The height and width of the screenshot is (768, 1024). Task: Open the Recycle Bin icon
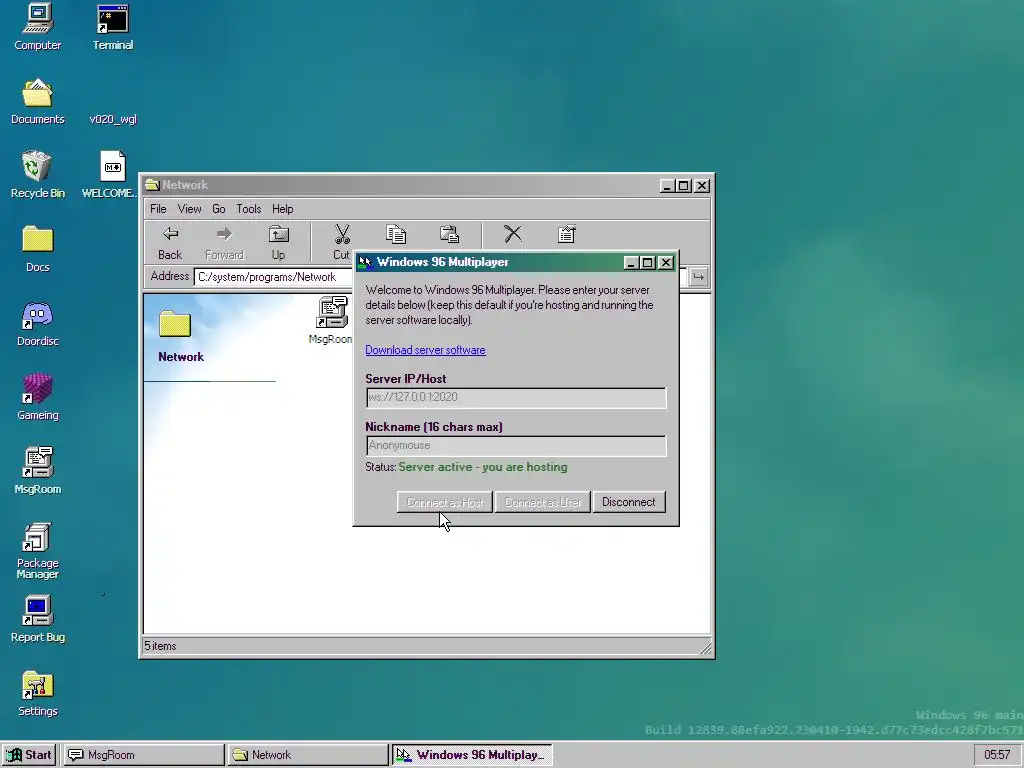[37, 175]
